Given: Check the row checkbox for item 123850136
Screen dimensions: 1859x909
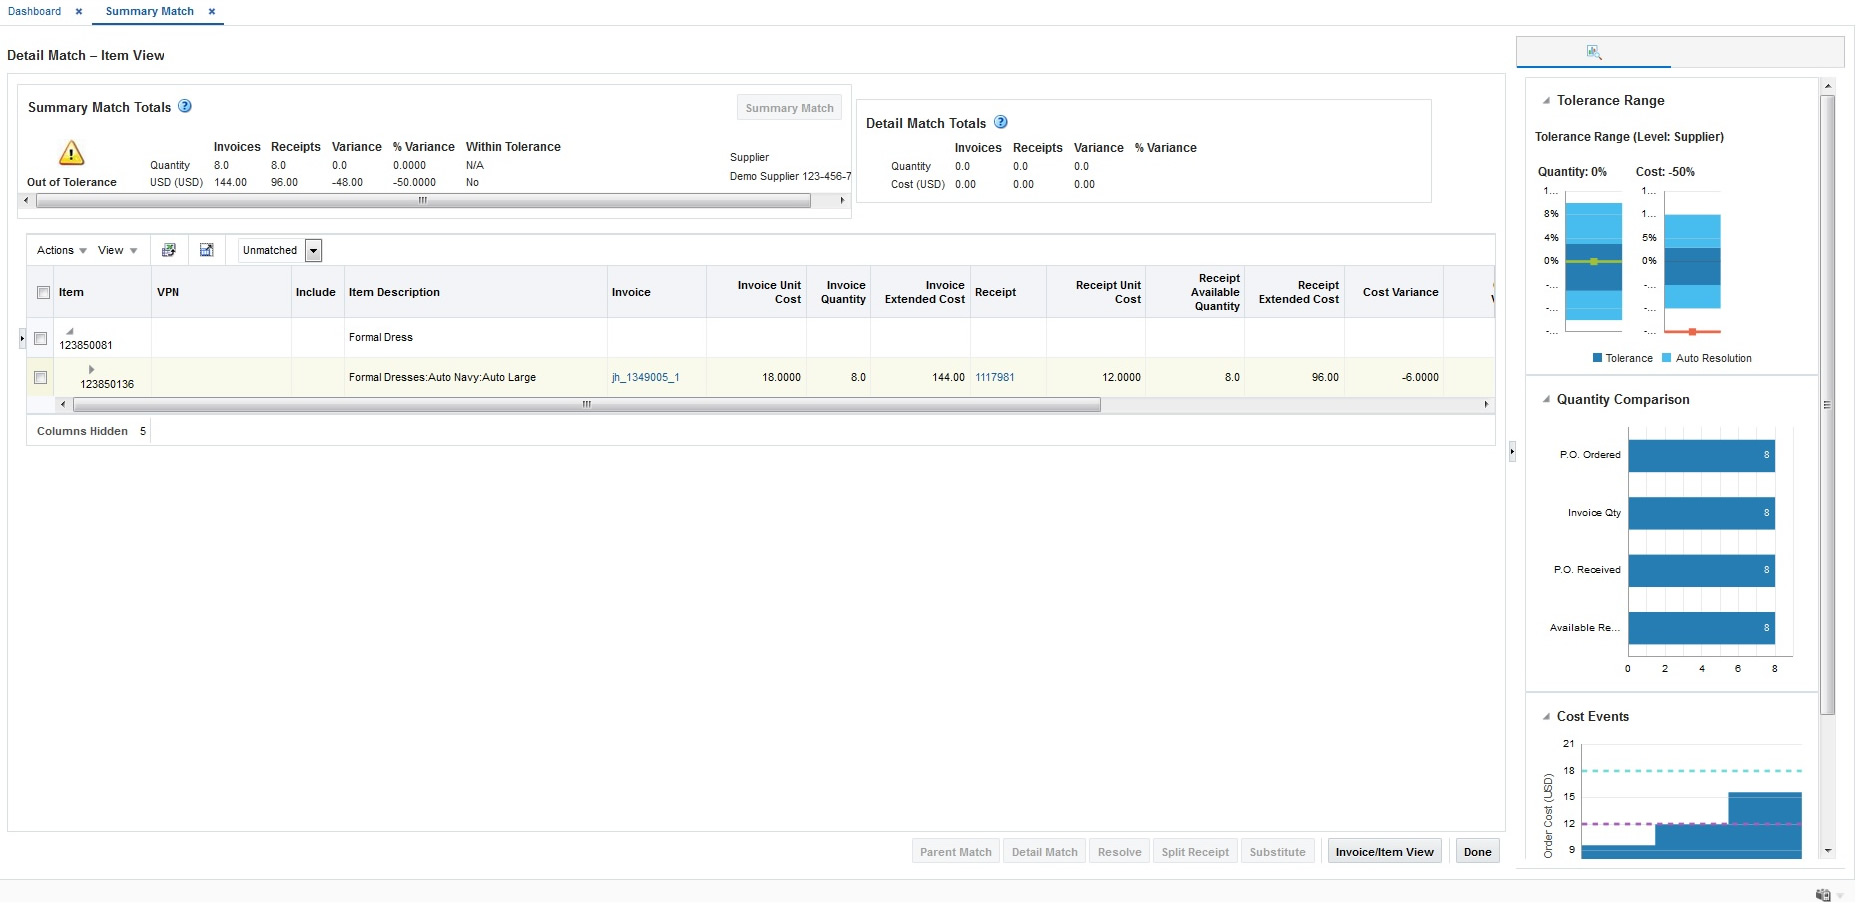Looking at the screenshot, I should (40, 379).
